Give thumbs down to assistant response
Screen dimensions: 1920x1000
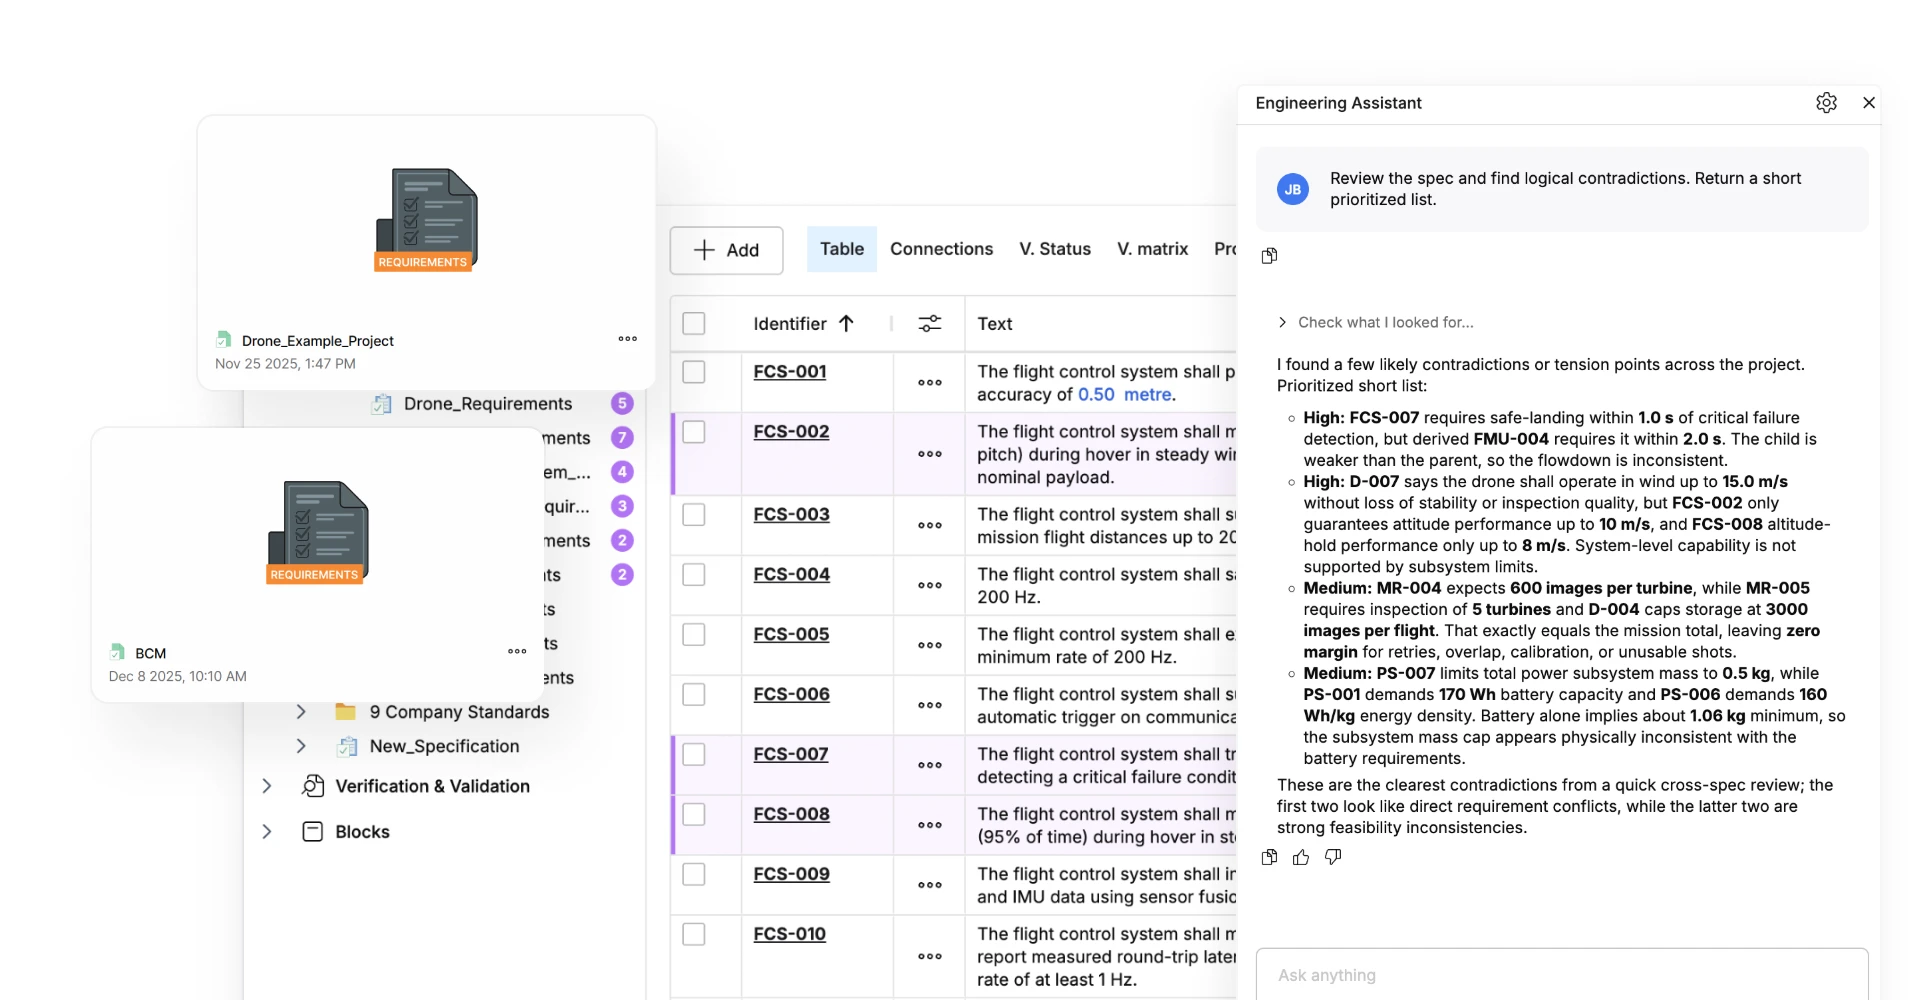coord(1333,857)
